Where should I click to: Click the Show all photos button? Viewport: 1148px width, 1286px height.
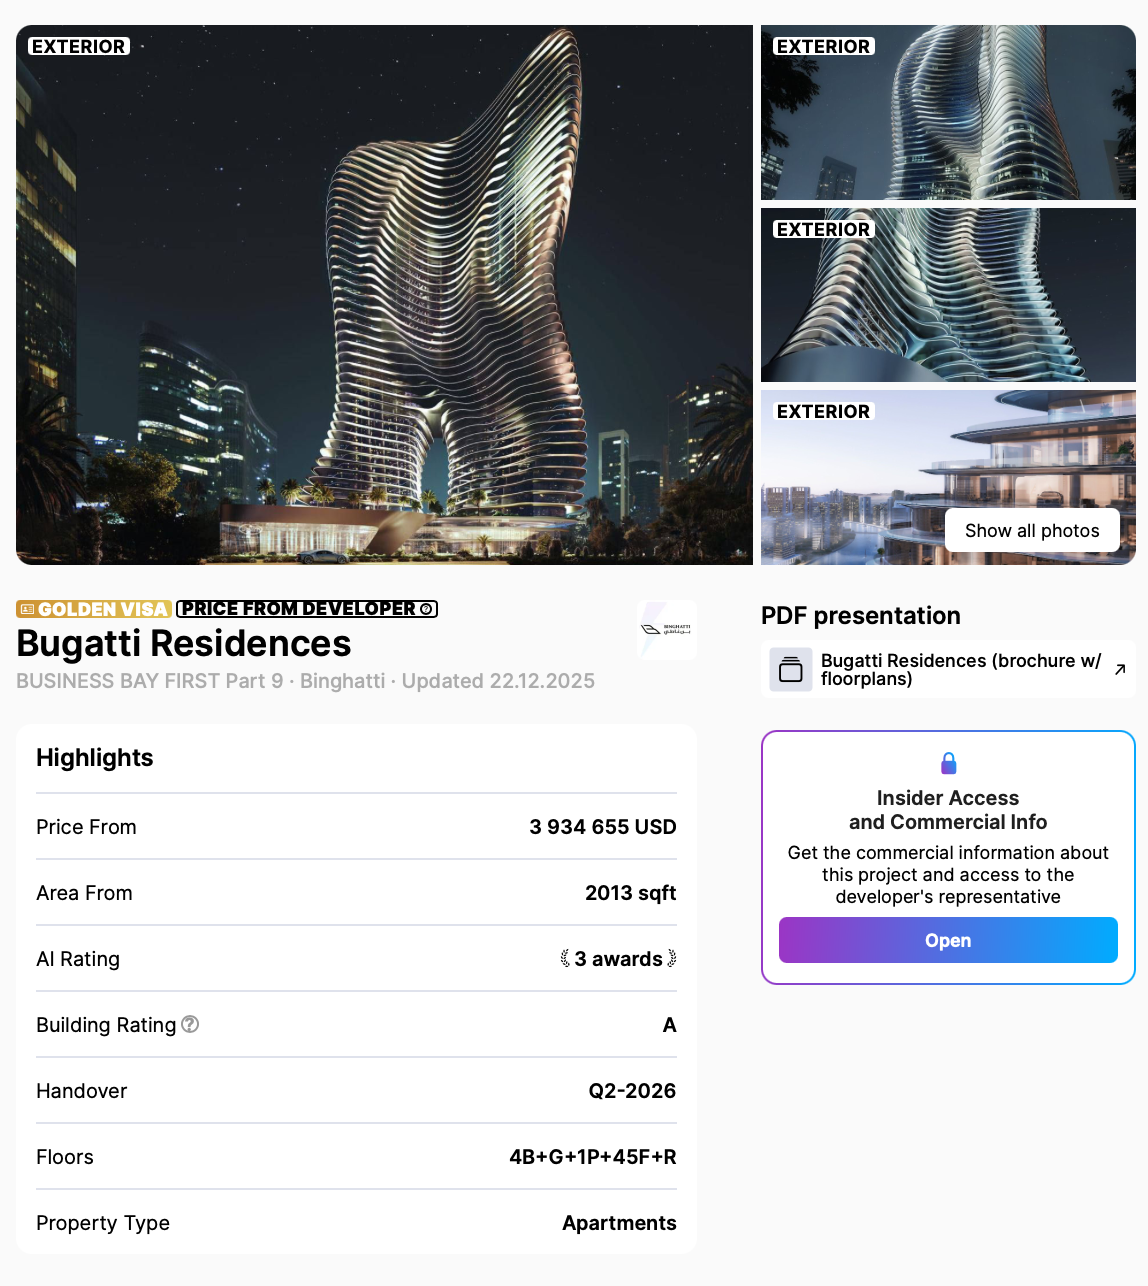[1032, 530]
